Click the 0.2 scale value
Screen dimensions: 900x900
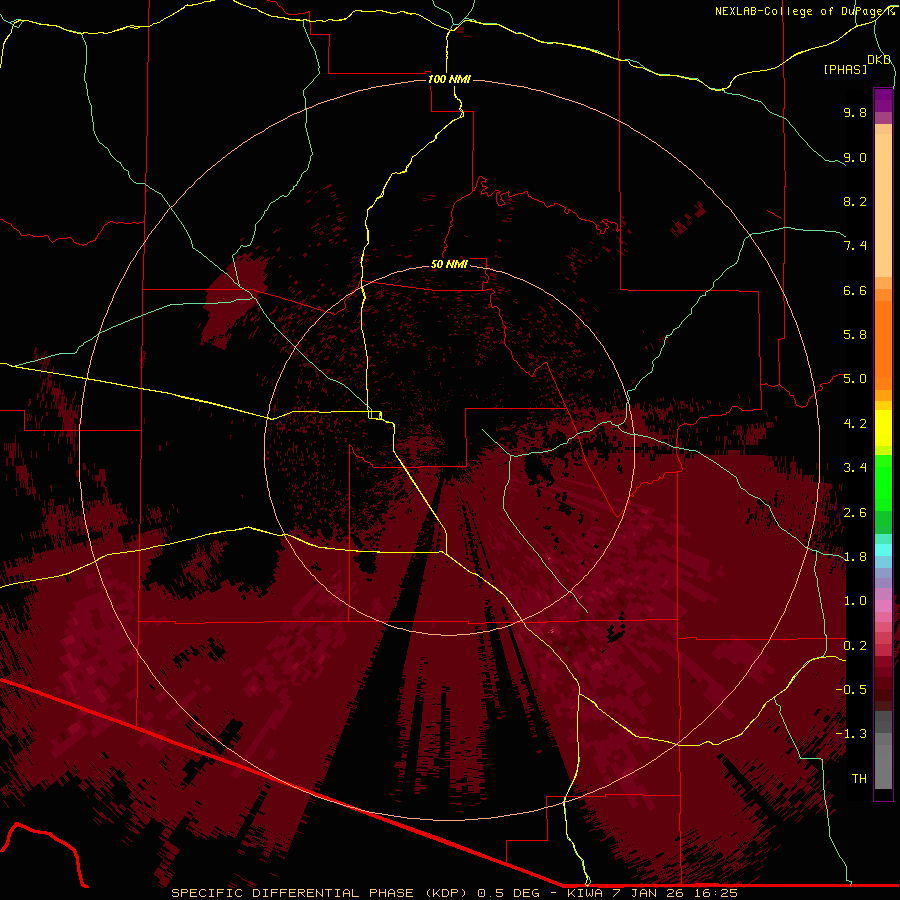coord(855,646)
